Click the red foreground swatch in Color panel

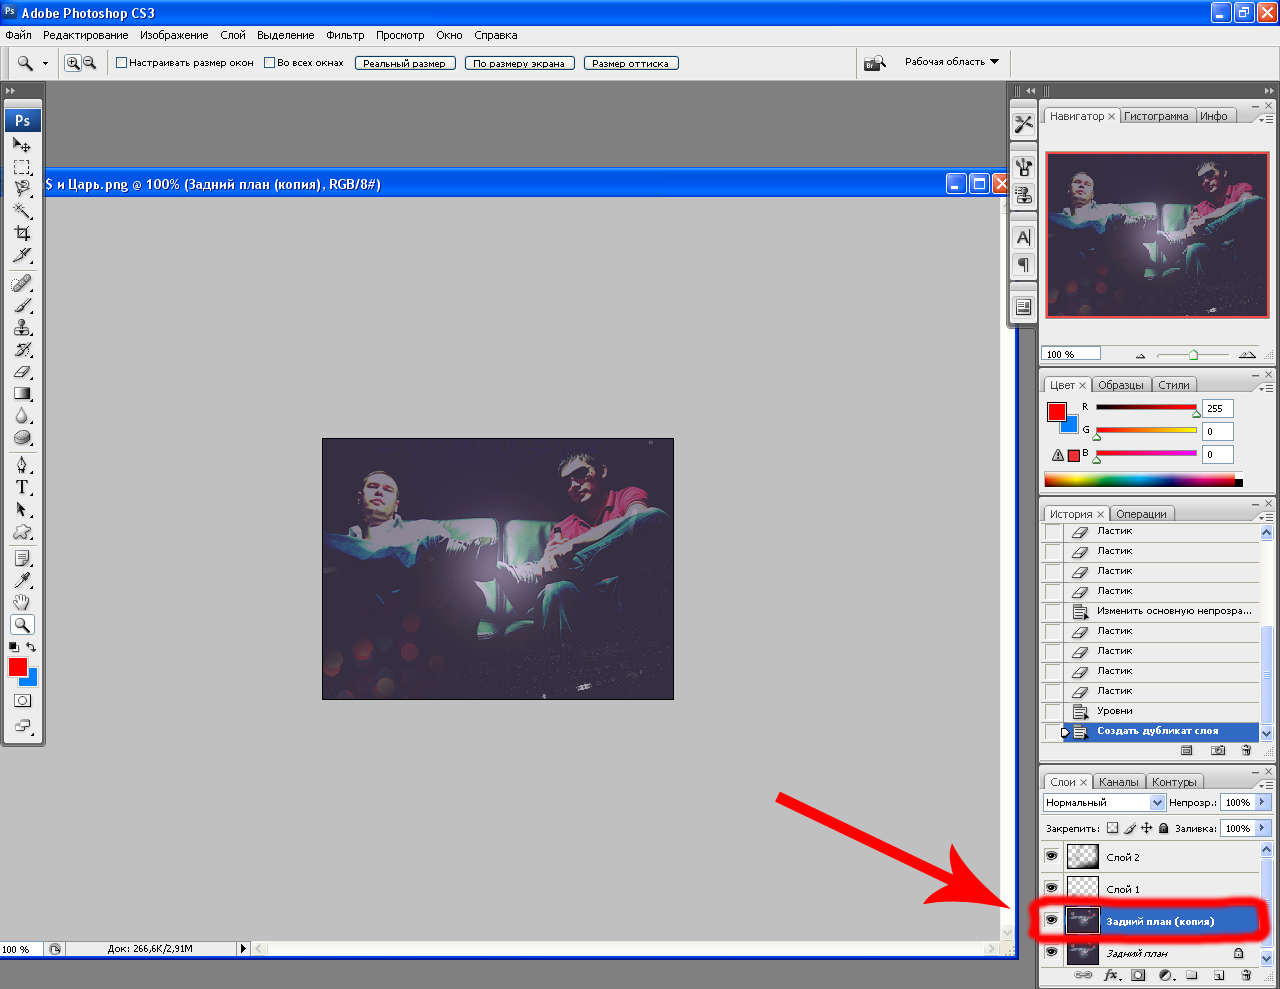coord(1056,411)
